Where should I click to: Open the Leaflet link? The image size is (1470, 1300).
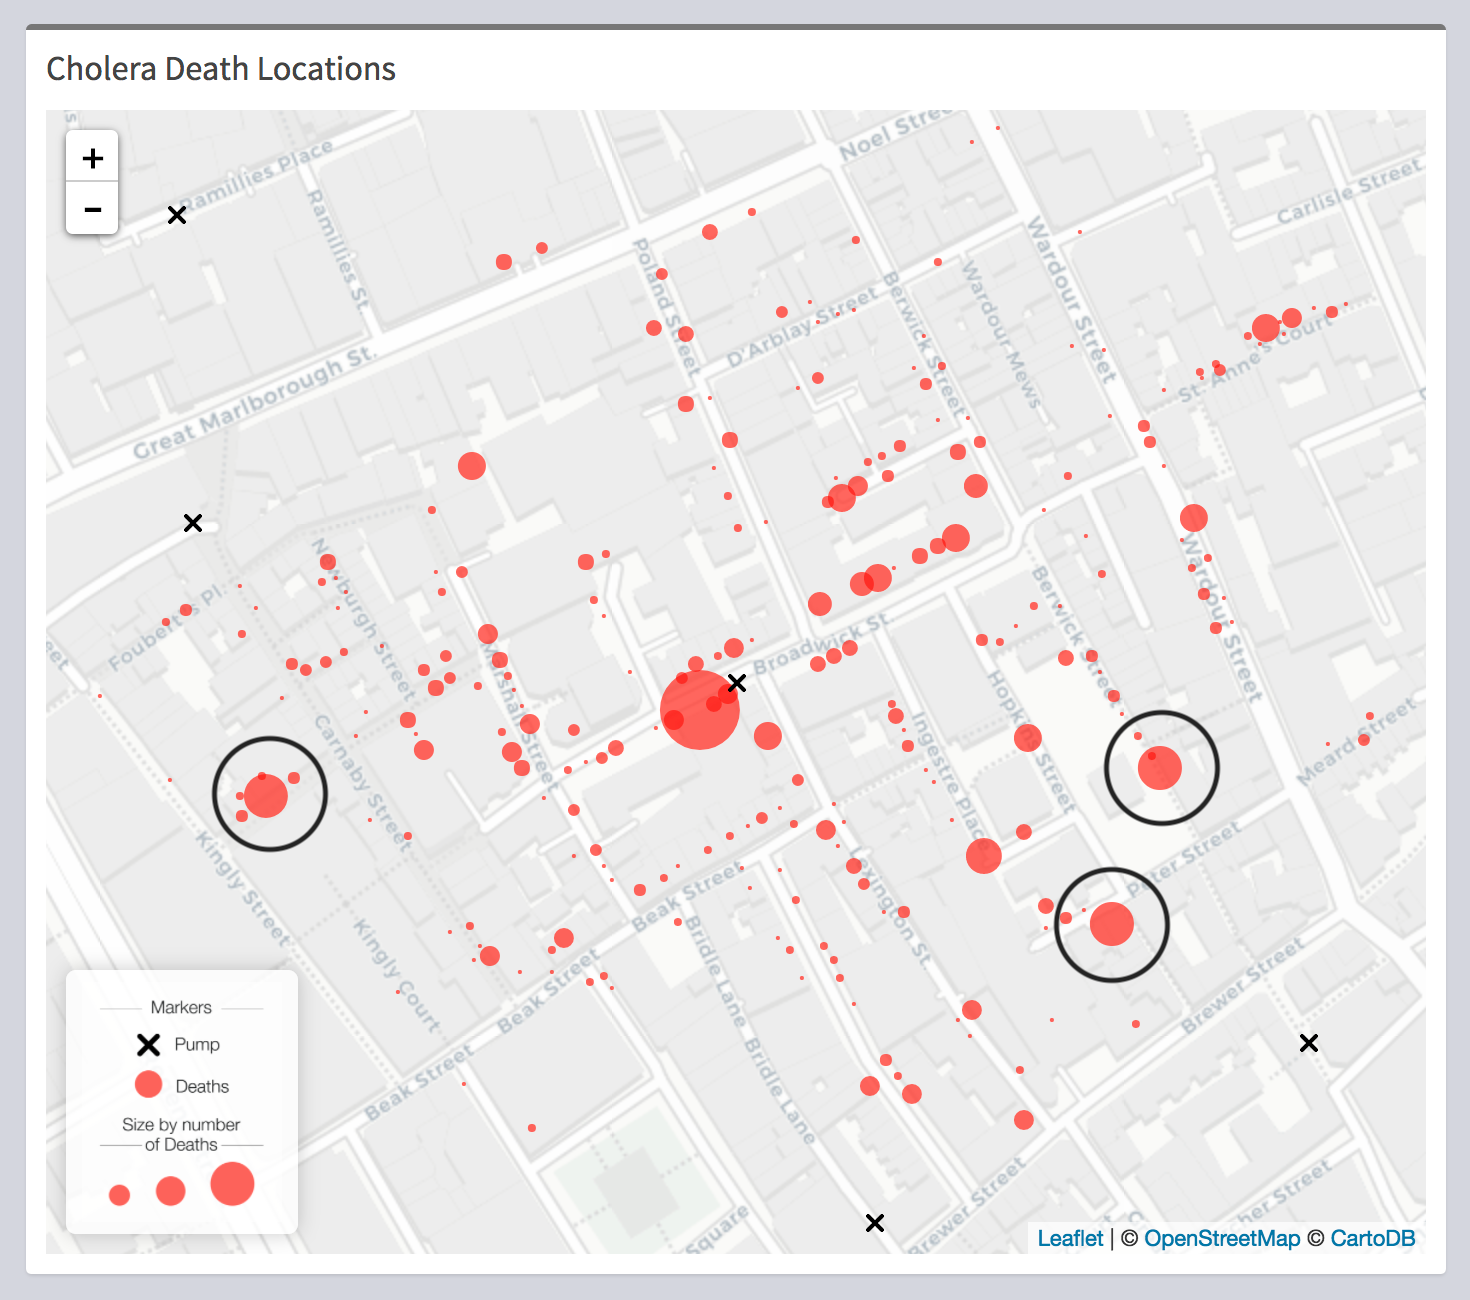[1070, 1238]
